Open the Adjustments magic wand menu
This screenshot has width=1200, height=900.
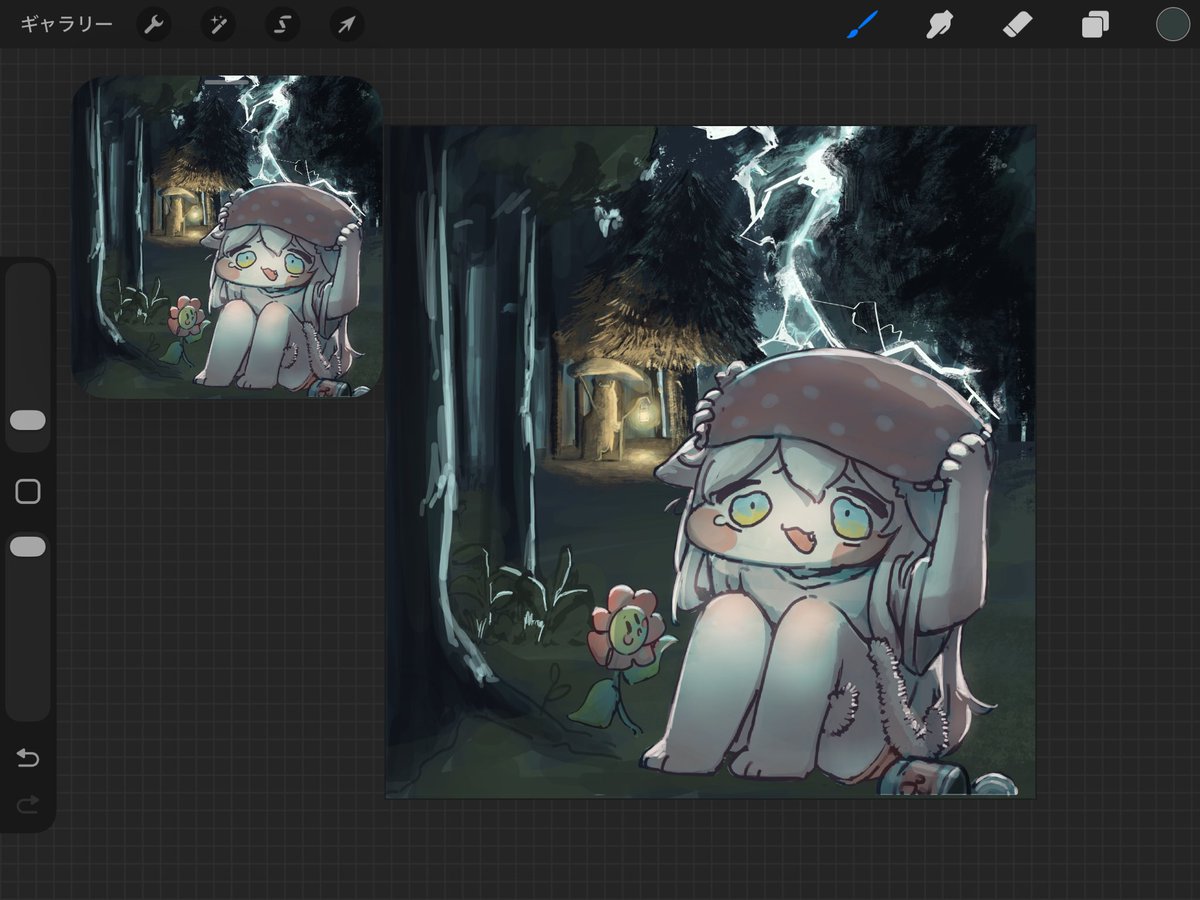click(217, 24)
